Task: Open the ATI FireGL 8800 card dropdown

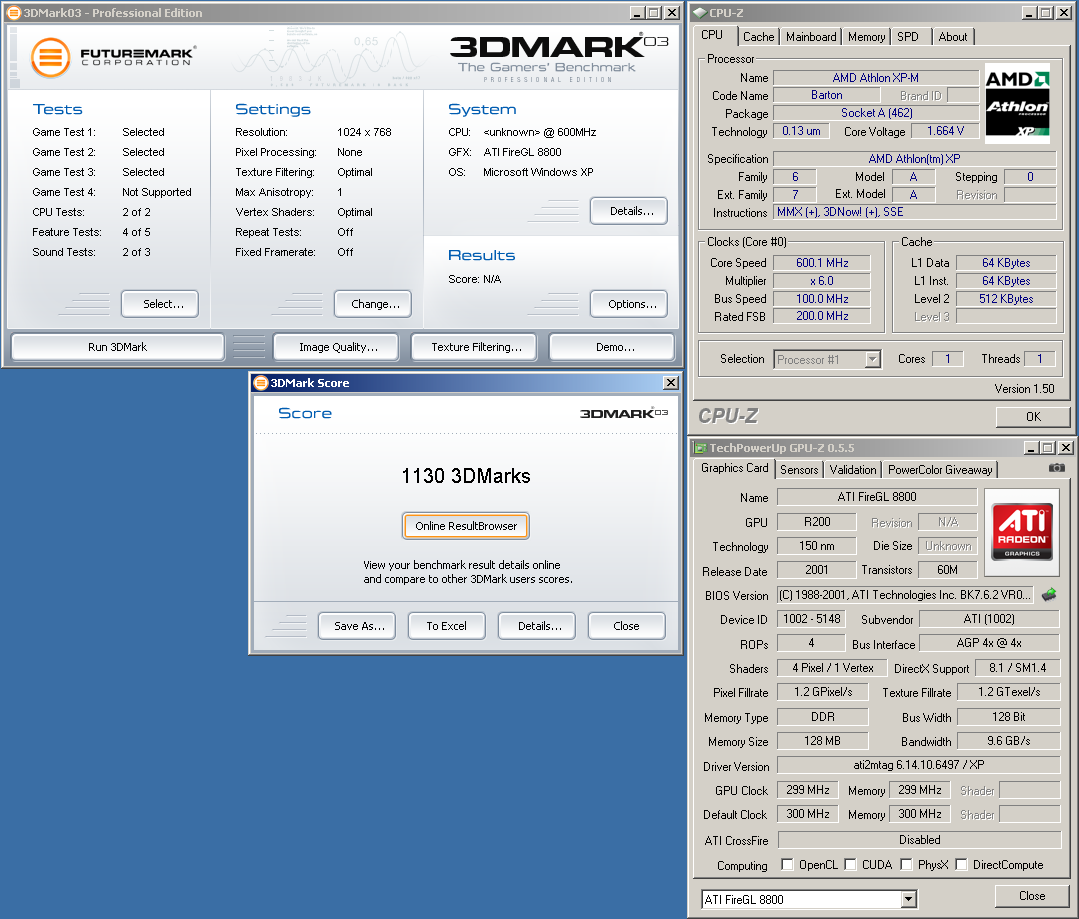Action: pyautogui.click(x=908, y=899)
